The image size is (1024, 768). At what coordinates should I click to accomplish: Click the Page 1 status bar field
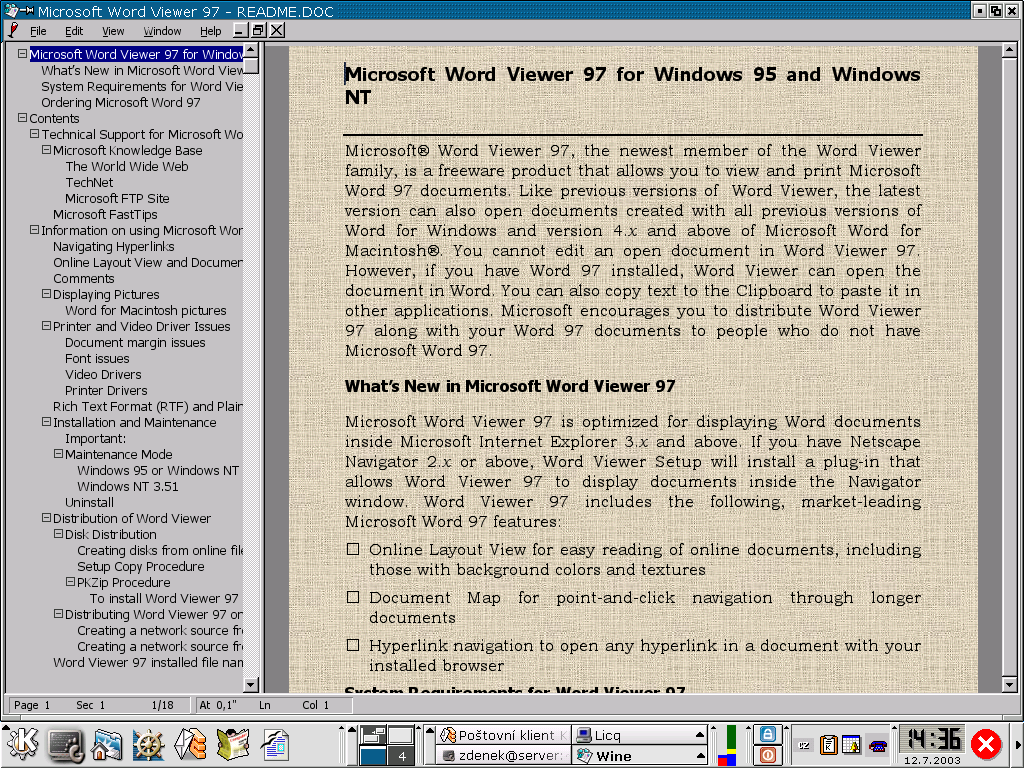click(x=32, y=705)
